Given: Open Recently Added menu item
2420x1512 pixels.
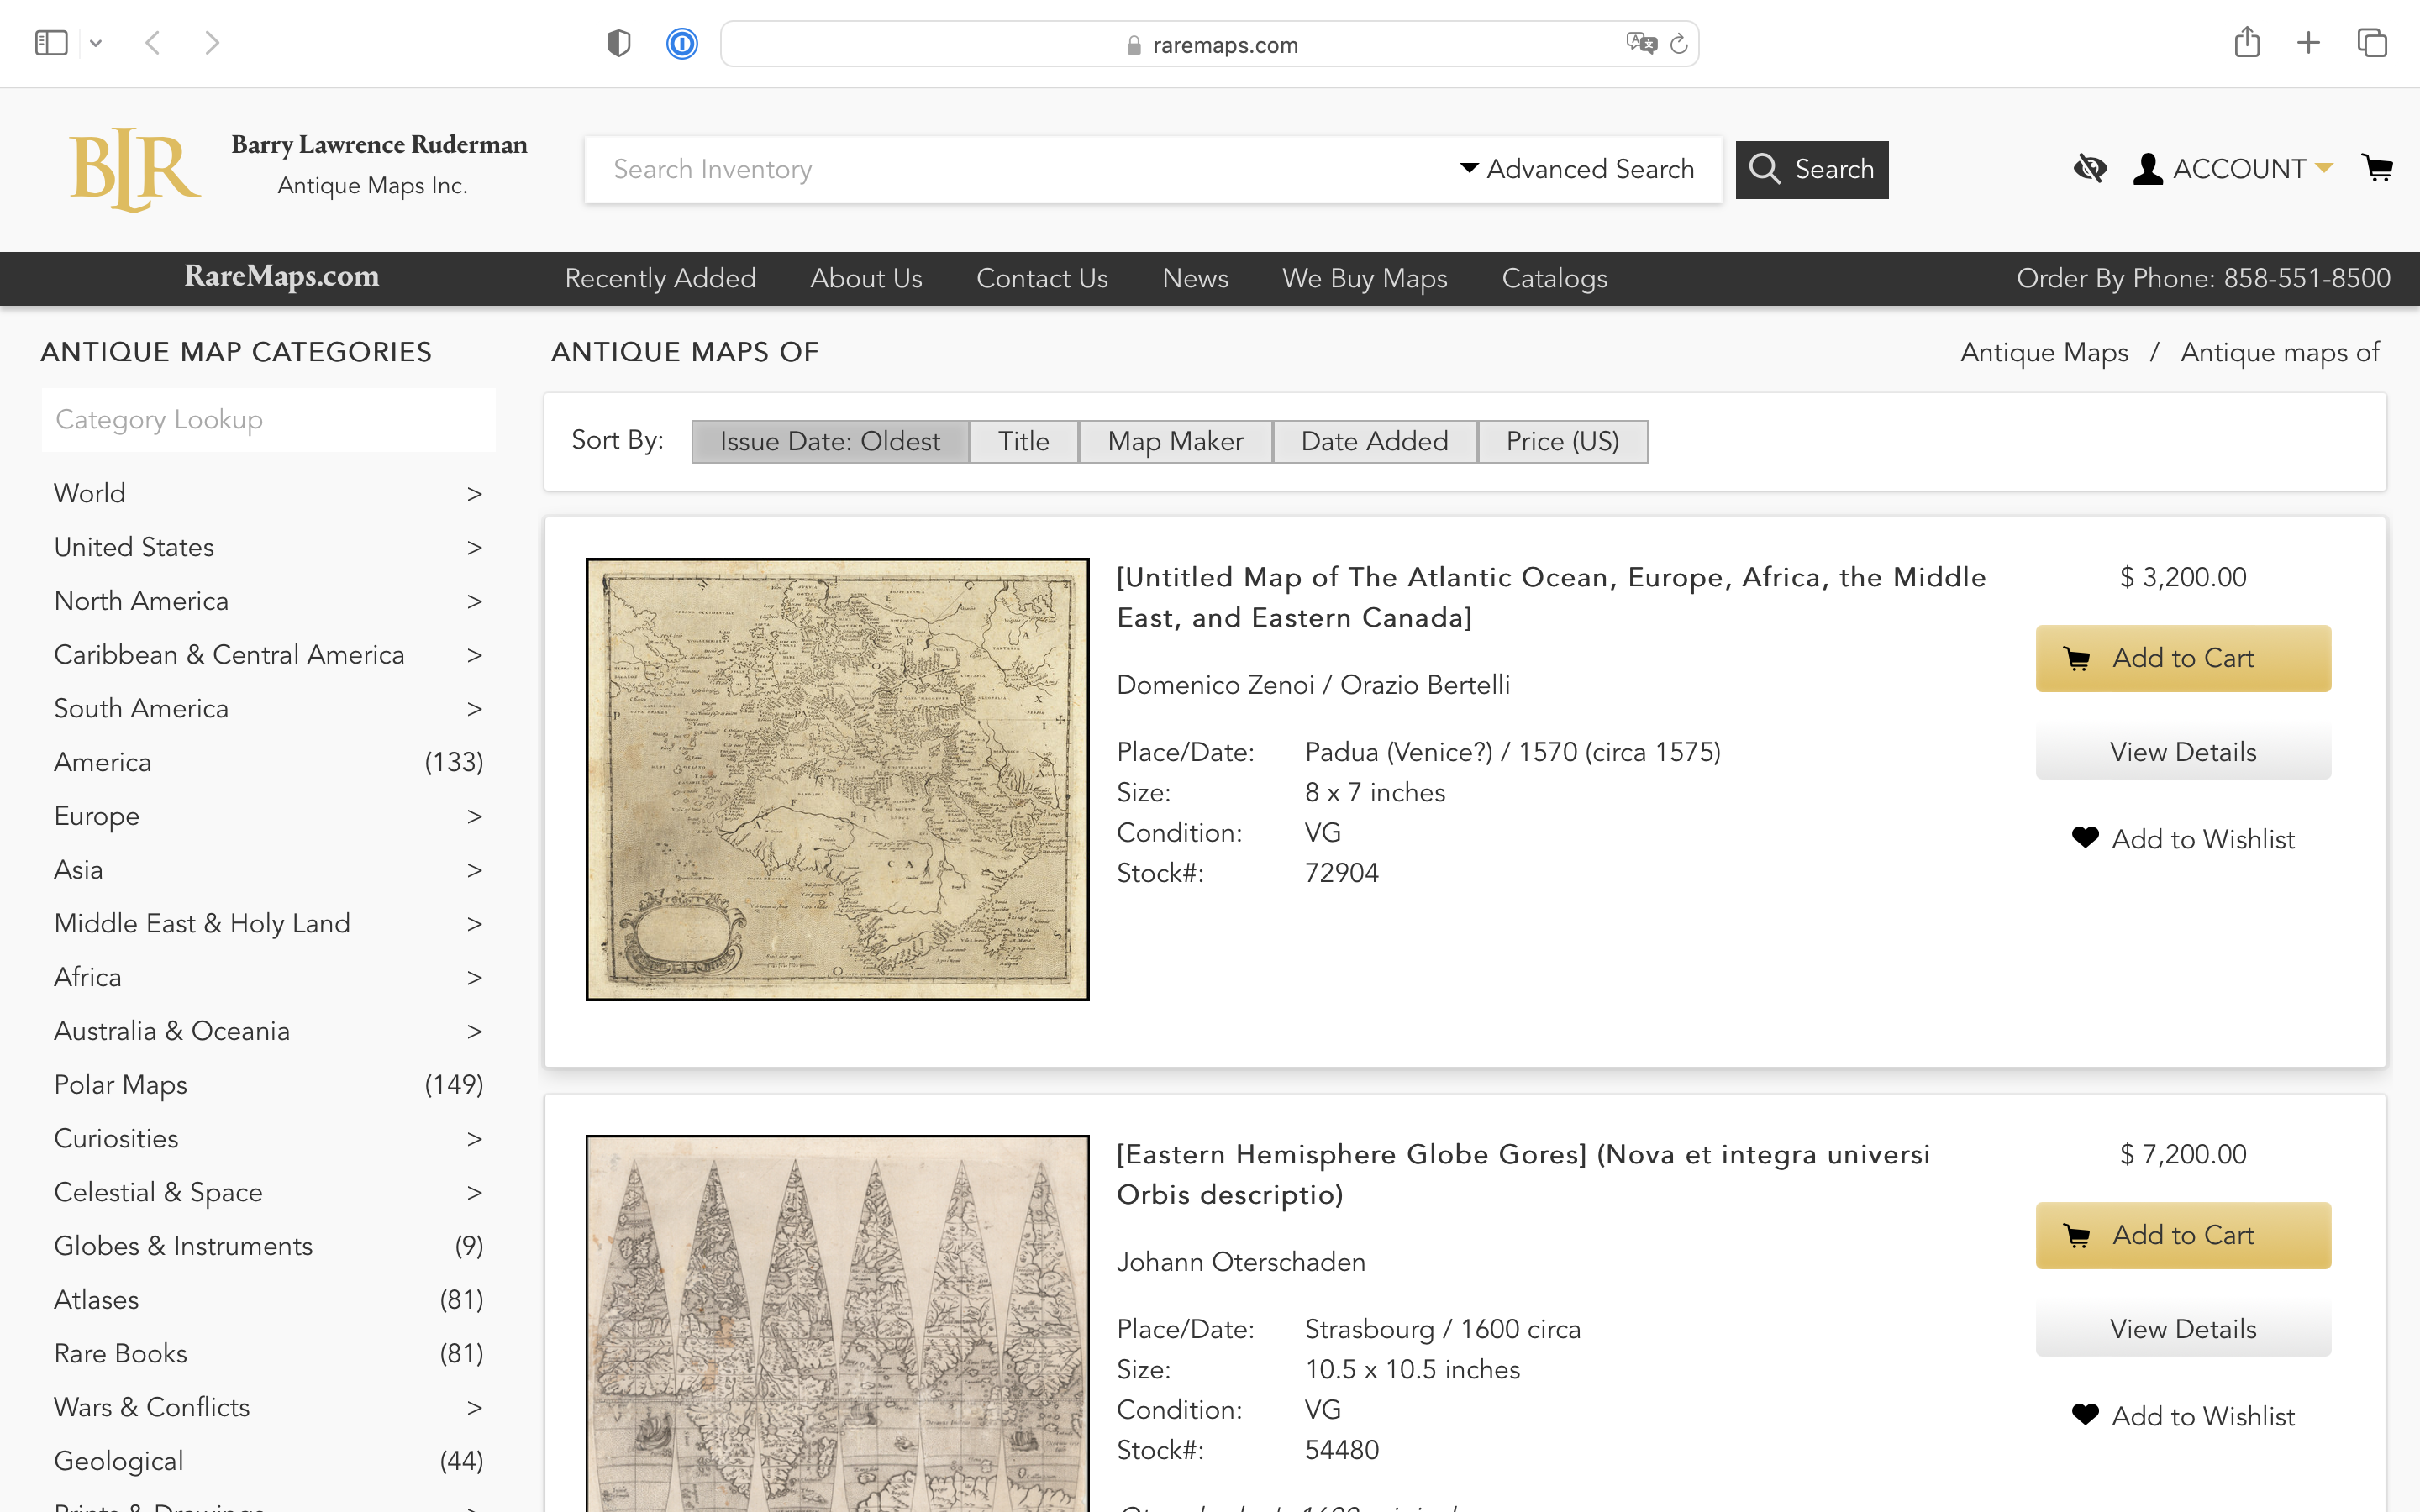Looking at the screenshot, I should pos(660,278).
